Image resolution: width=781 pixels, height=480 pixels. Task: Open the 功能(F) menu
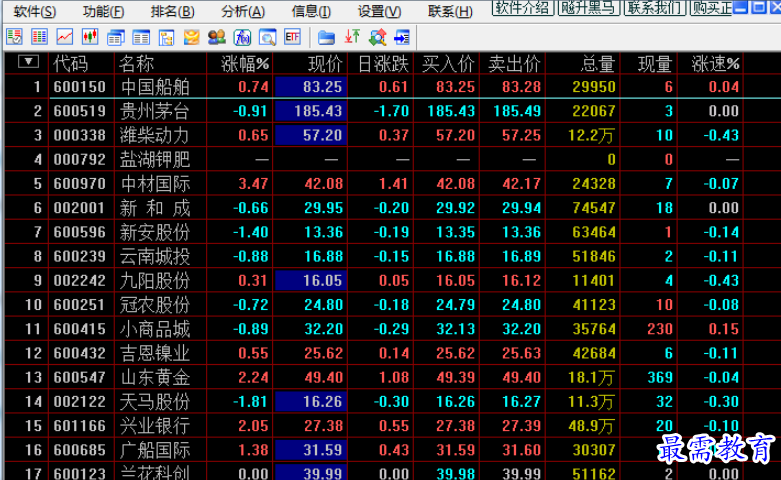point(103,11)
